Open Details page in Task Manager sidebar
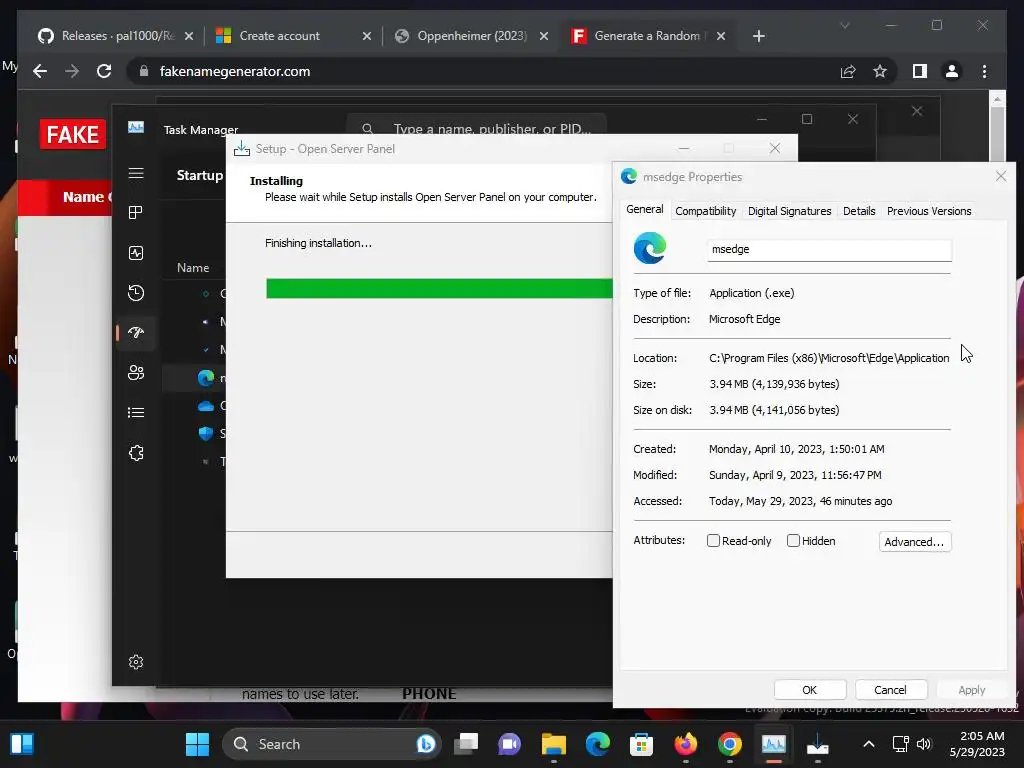Image resolution: width=1024 pixels, height=768 pixels. [136, 413]
